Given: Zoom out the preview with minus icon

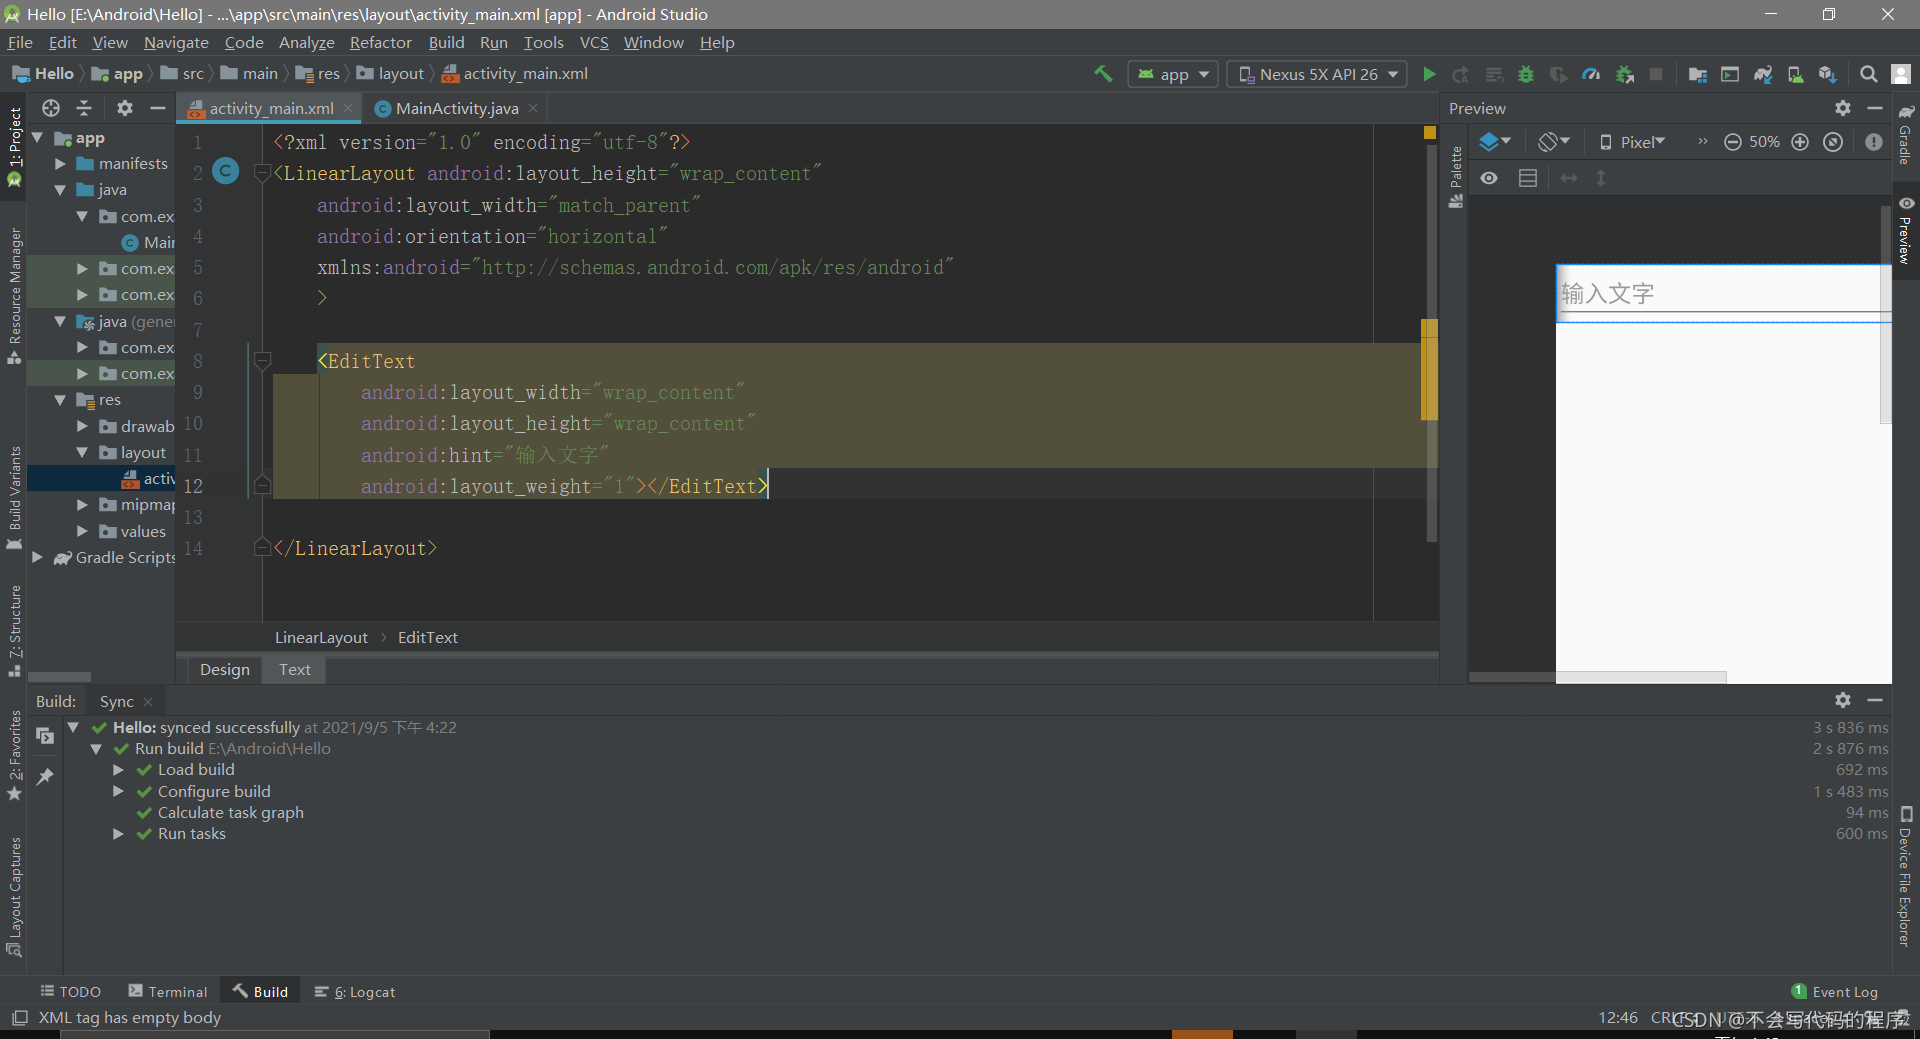Looking at the screenshot, I should click(1733, 142).
